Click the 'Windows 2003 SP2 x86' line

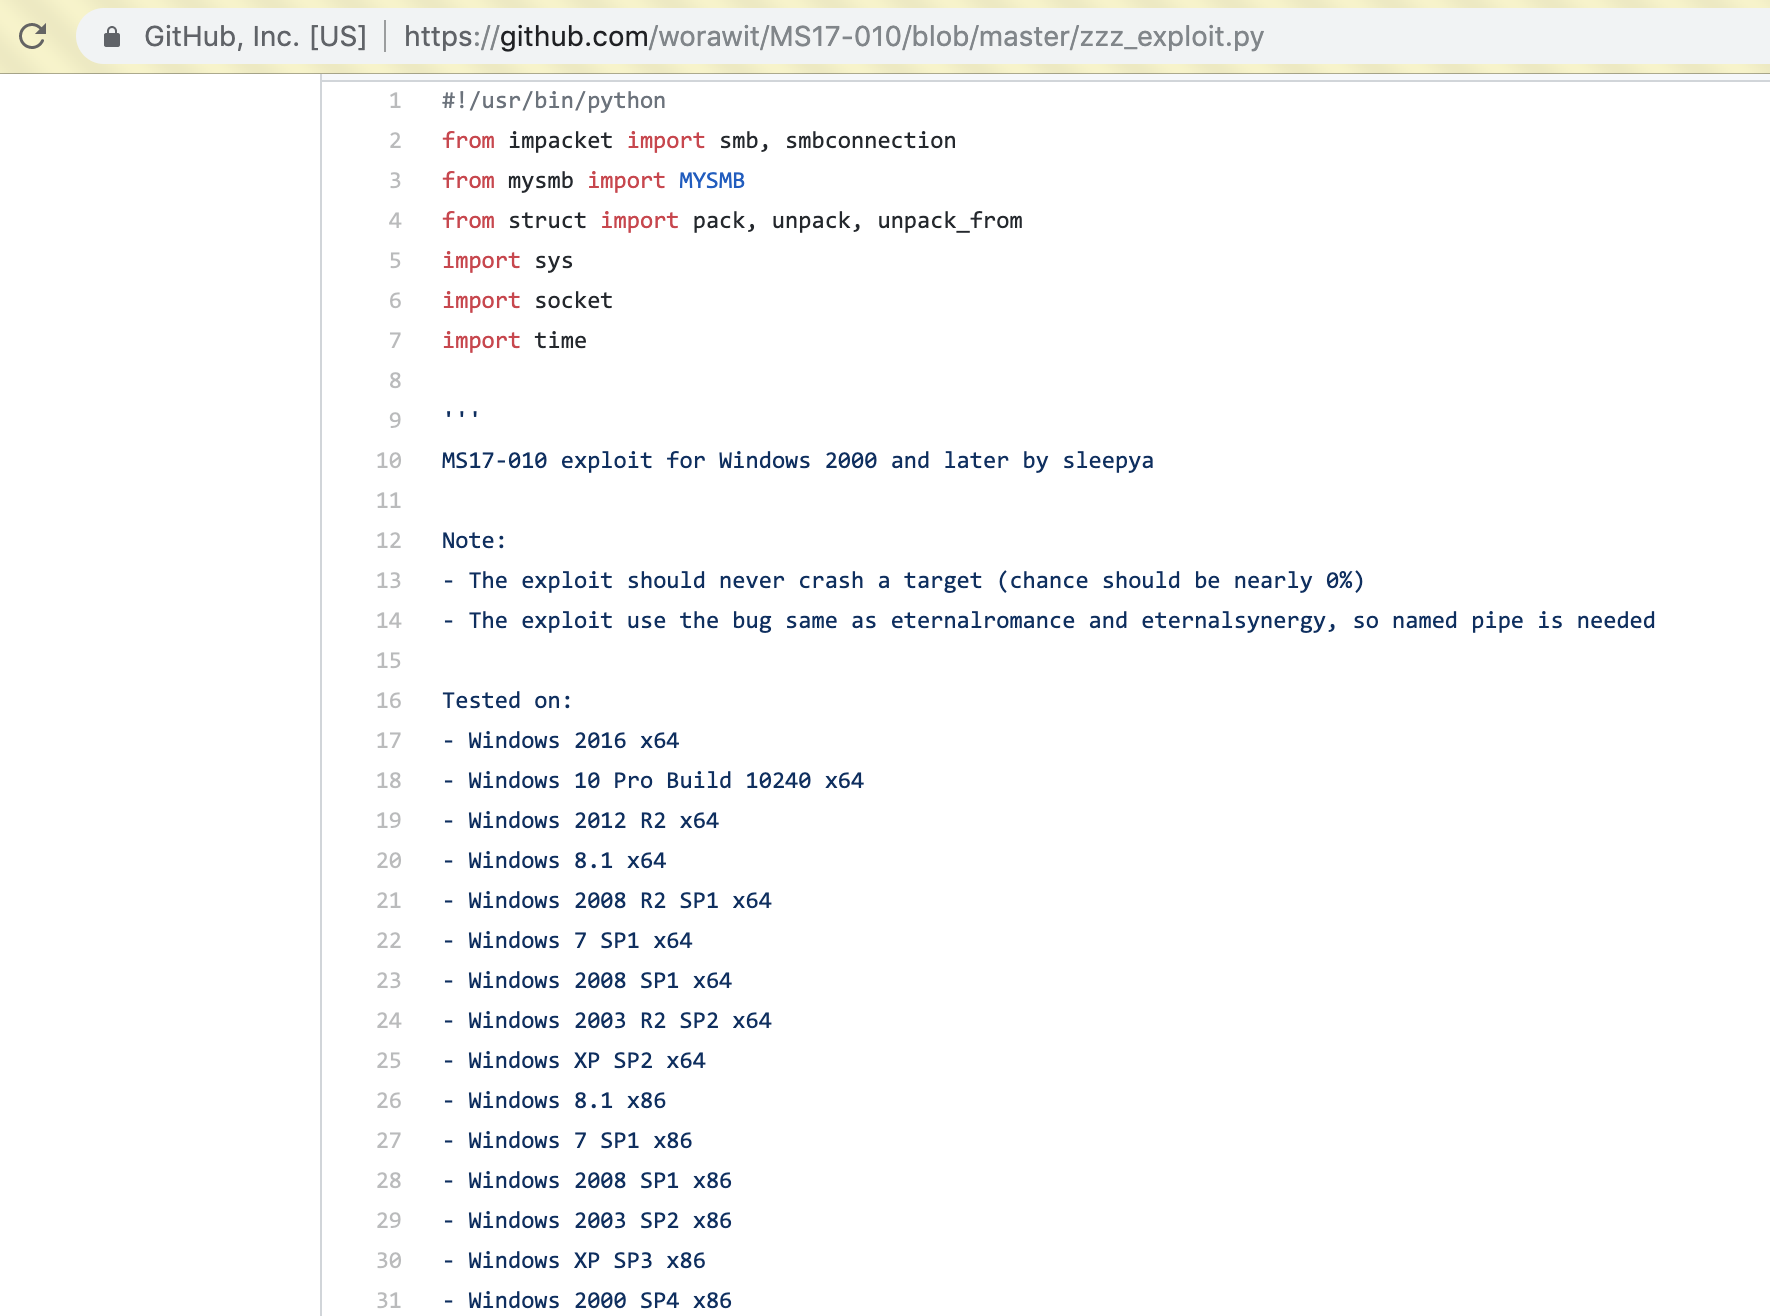587,1221
